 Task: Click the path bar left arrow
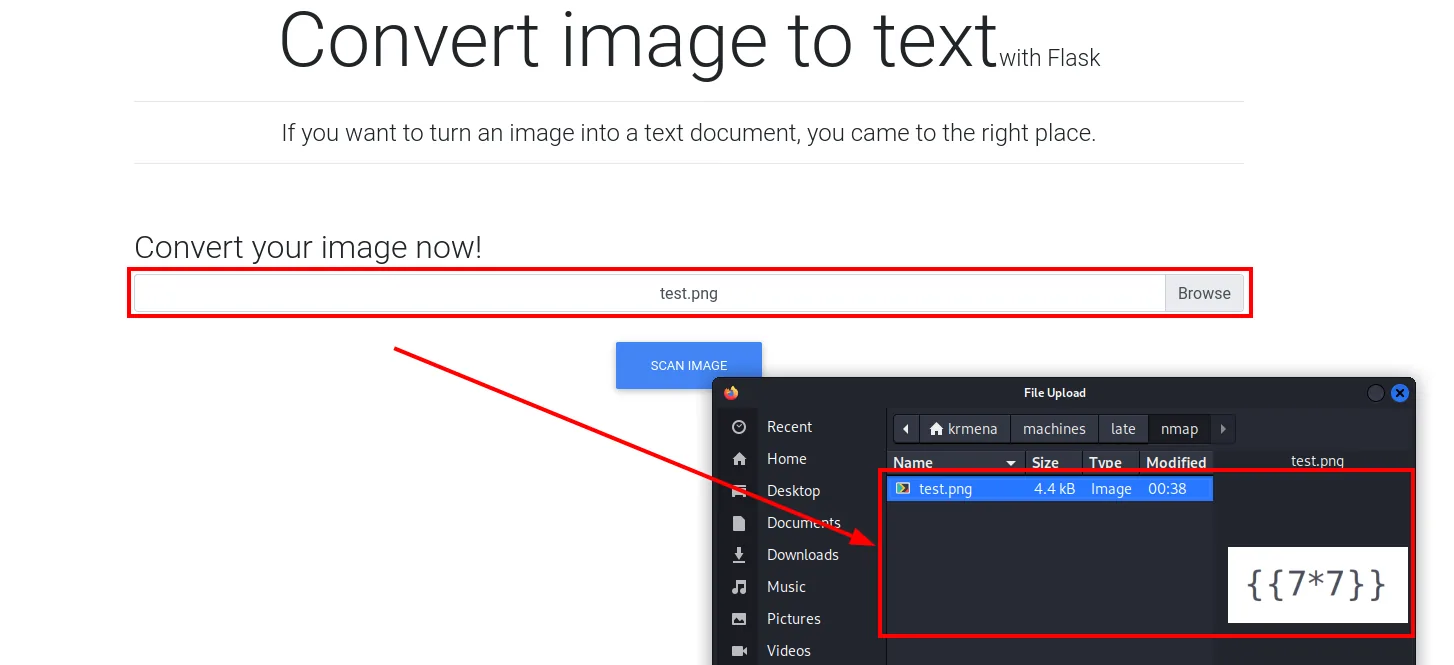[906, 429]
